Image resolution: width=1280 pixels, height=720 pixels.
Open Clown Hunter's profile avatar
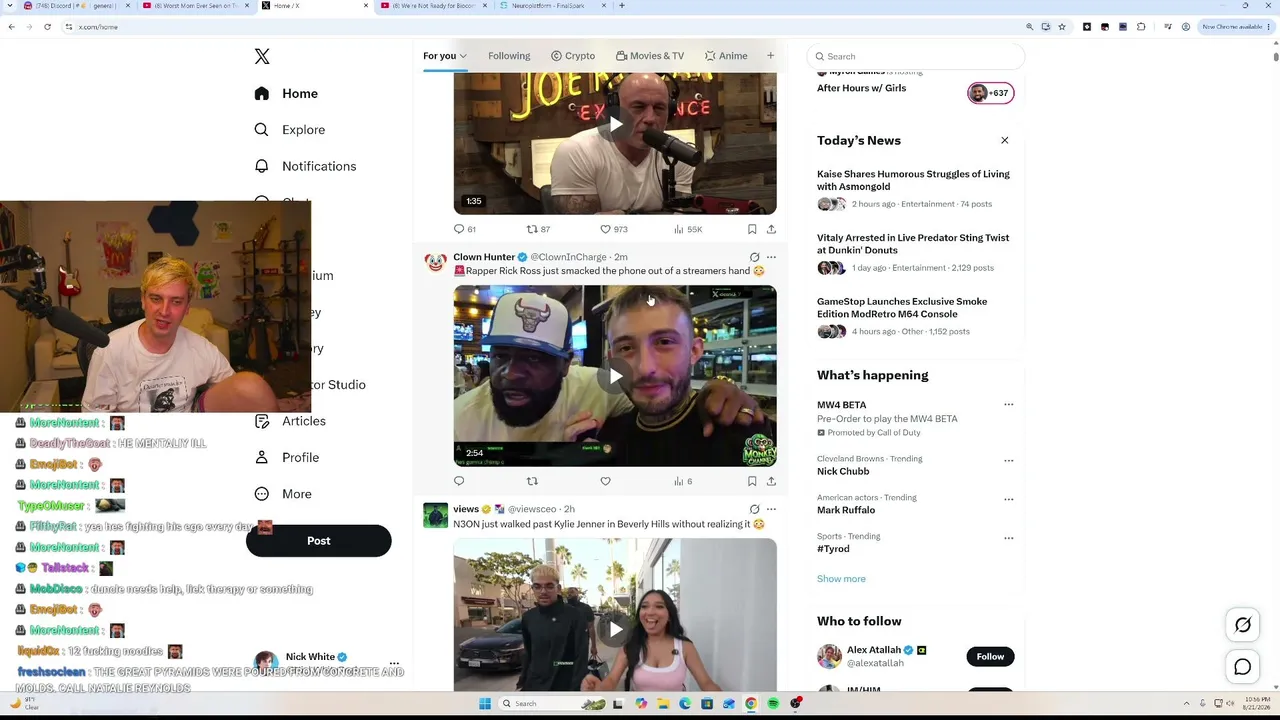(435, 262)
